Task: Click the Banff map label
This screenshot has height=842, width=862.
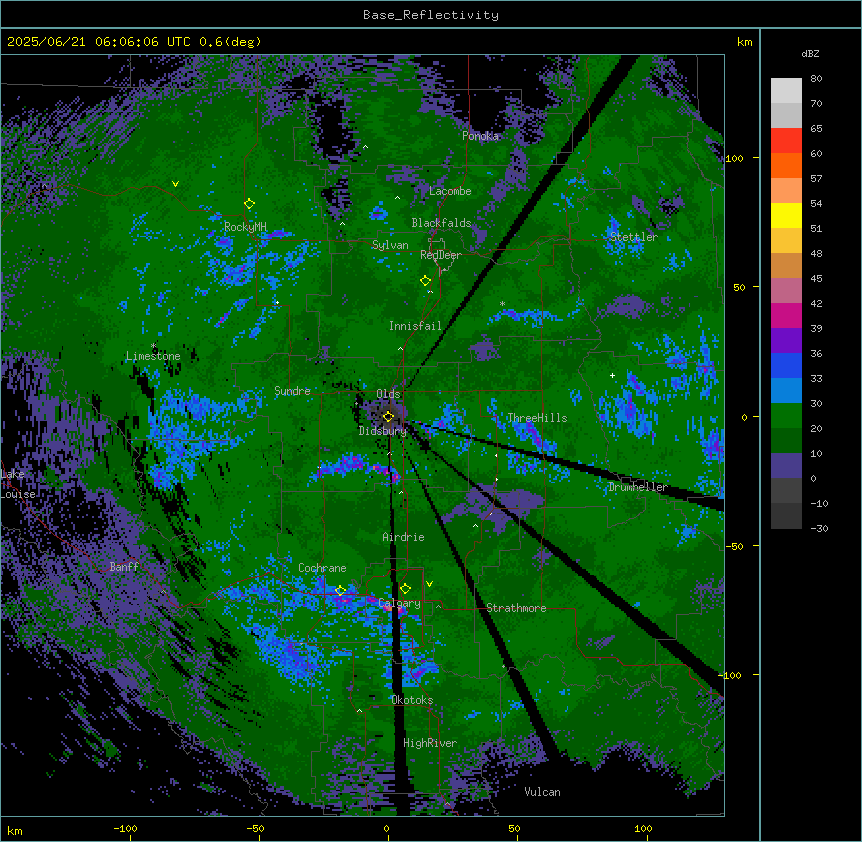Action: [x=124, y=567]
